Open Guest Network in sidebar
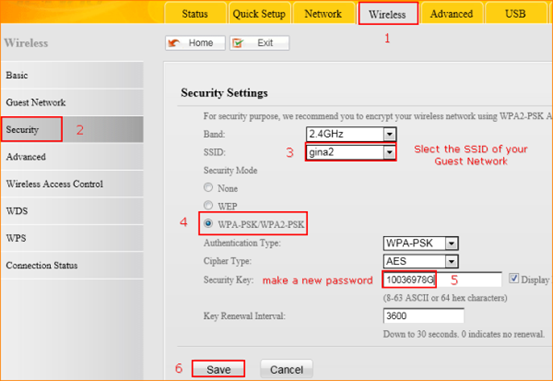 tap(72, 102)
